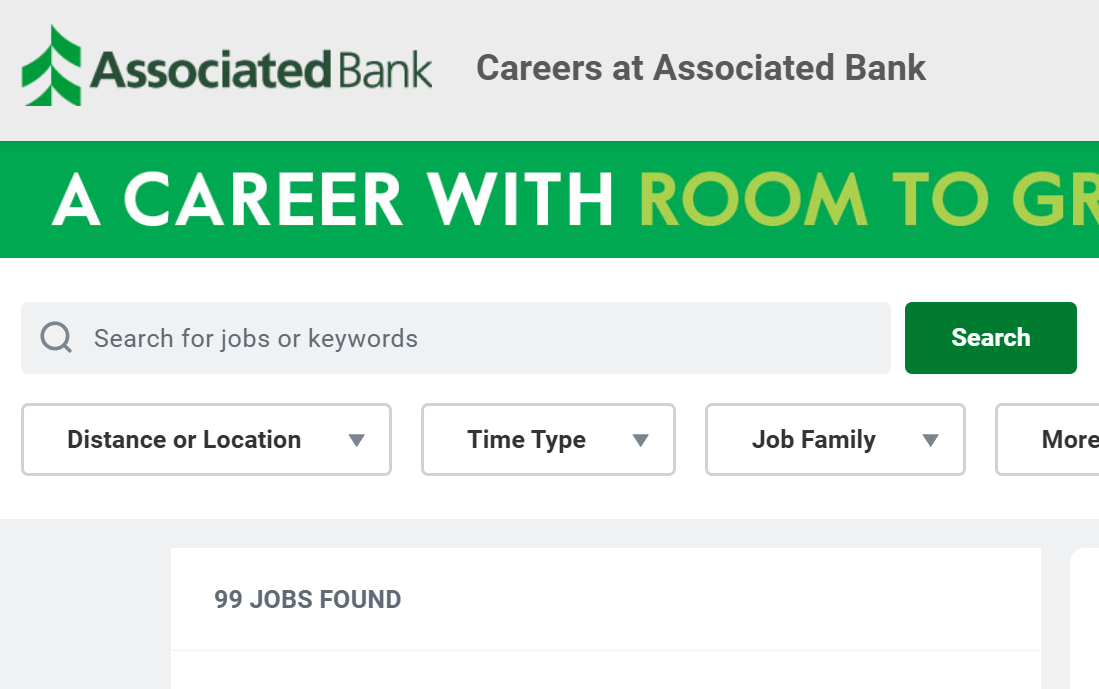Open the Distance or Location dropdown
Image resolution: width=1099 pixels, height=689 pixels.
pyautogui.click(x=206, y=439)
